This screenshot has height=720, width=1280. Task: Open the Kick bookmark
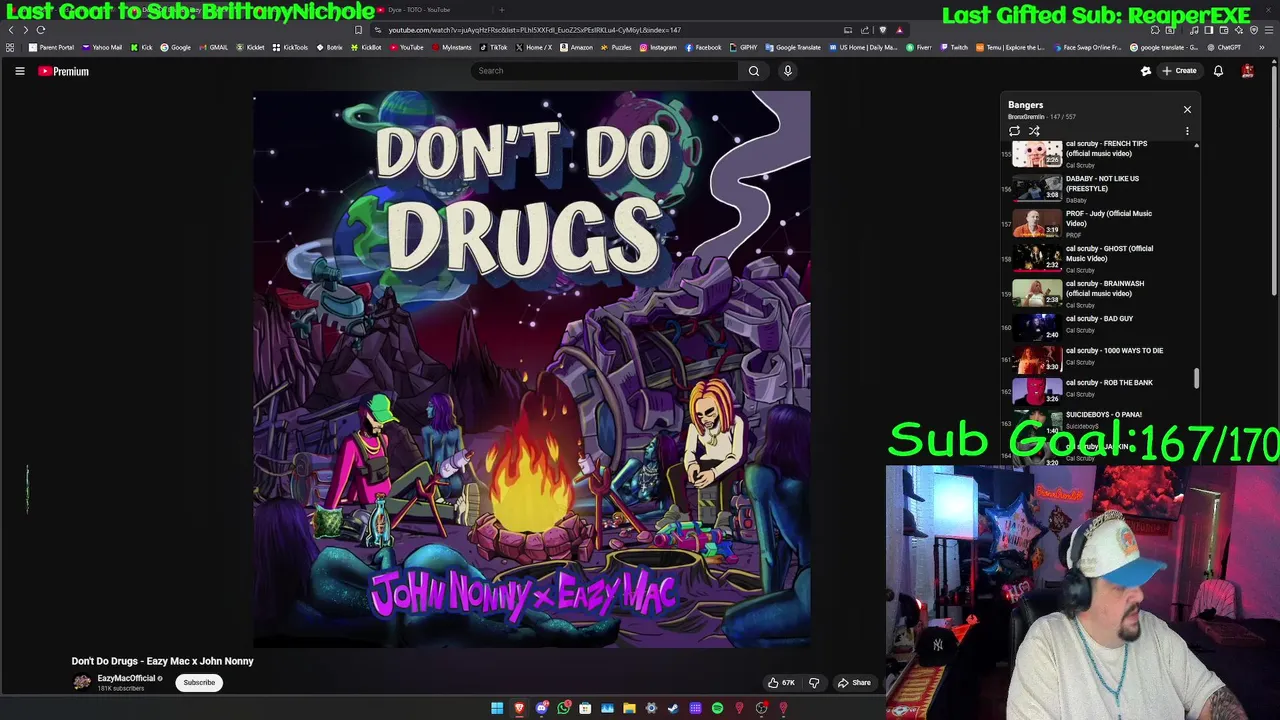(x=141, y=47)
